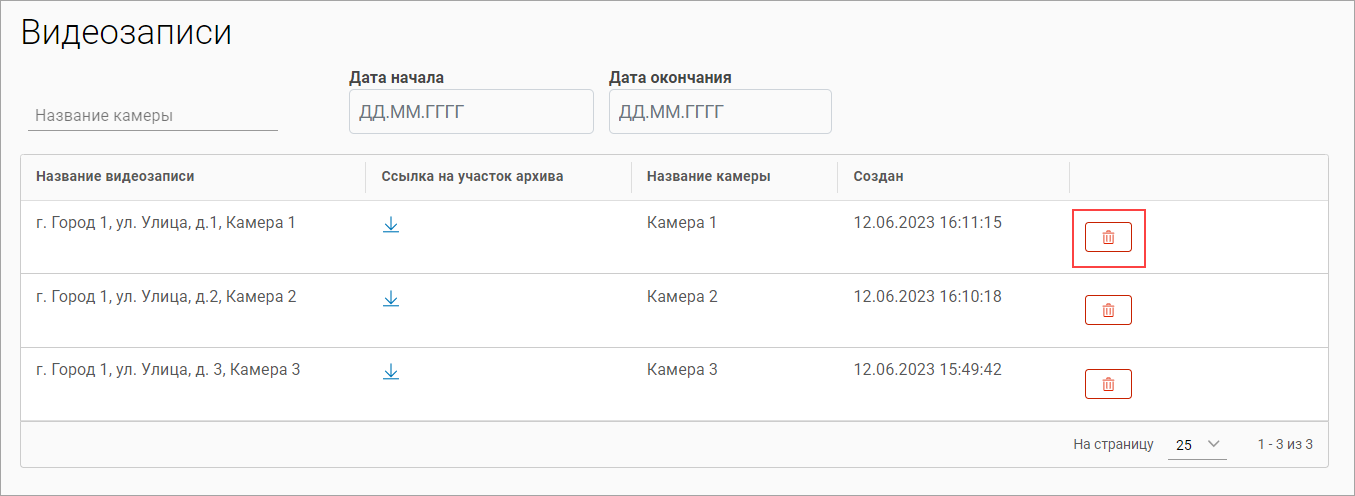Click the Видеозаписи page heading
The width and height of the screenshot is (1355, 496).
[x=126, y=32]
